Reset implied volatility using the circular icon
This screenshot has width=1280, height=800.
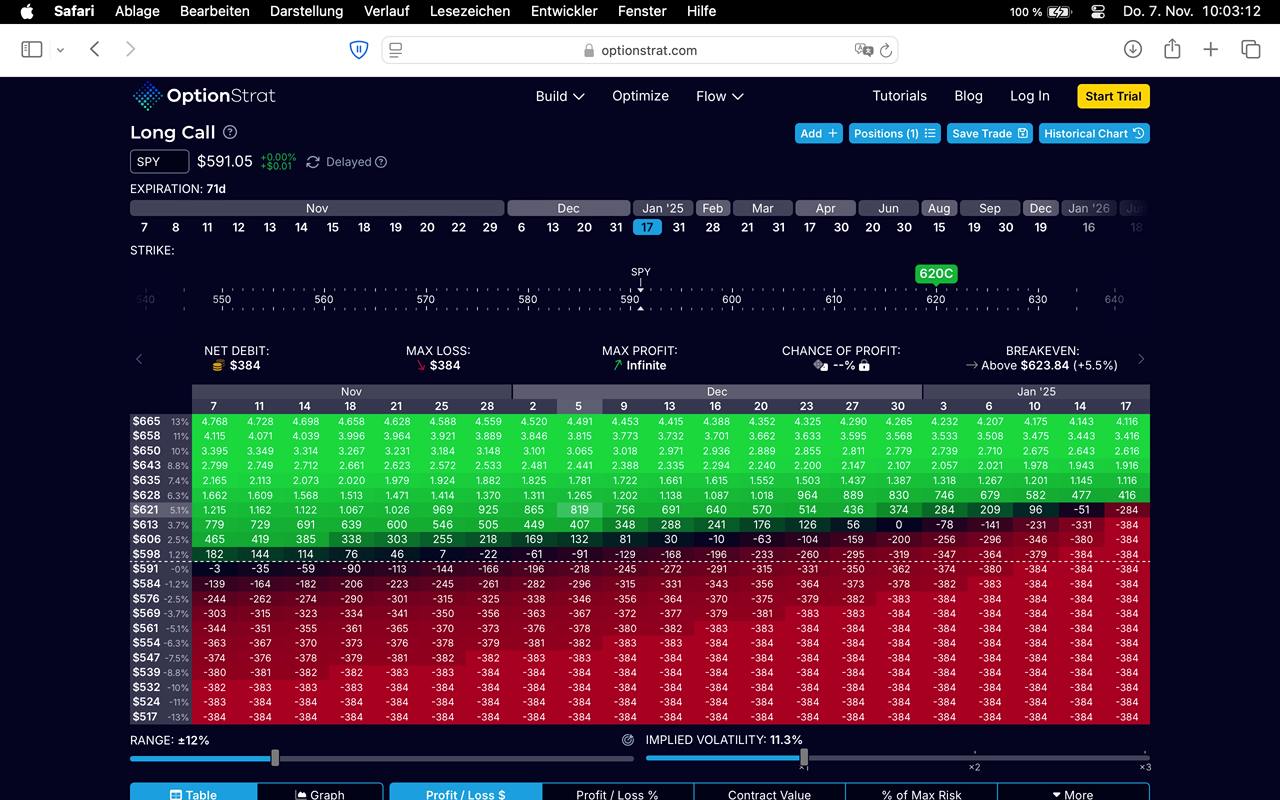(628, 740)
